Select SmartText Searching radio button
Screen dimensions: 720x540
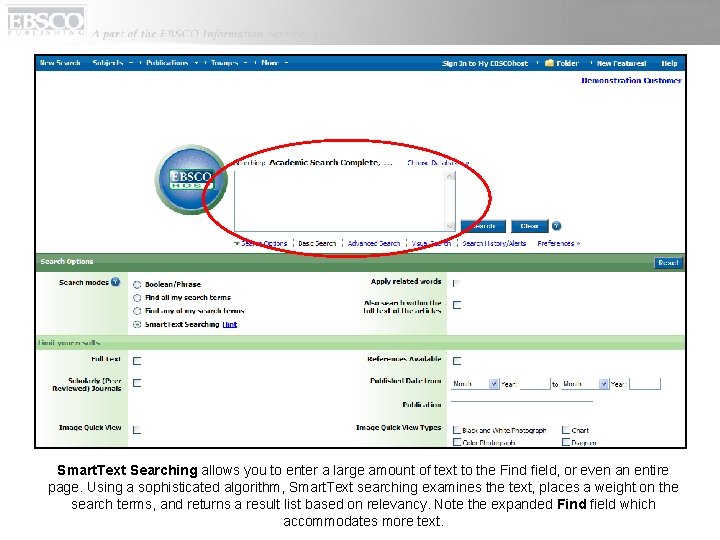137,324
